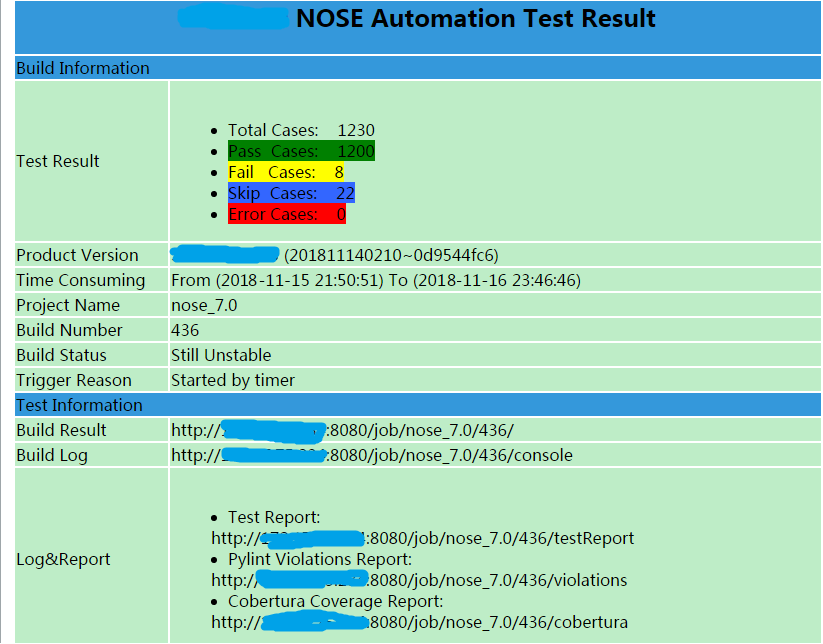Open the Pylint violations URL
The image size is (823, 644).
419,580
